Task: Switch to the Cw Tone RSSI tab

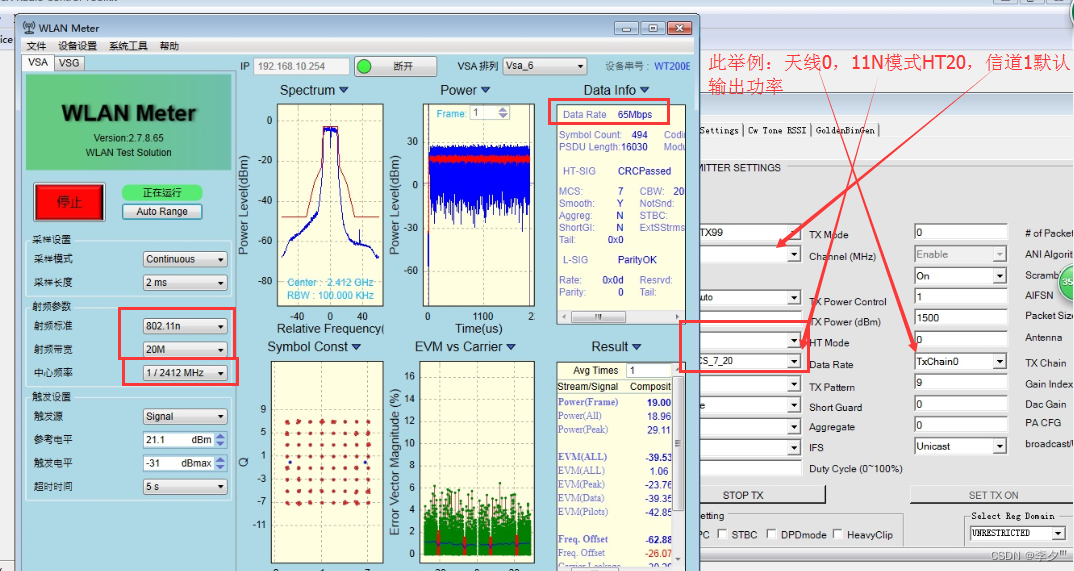Action: pyautogui.click(x=777, y=130)
